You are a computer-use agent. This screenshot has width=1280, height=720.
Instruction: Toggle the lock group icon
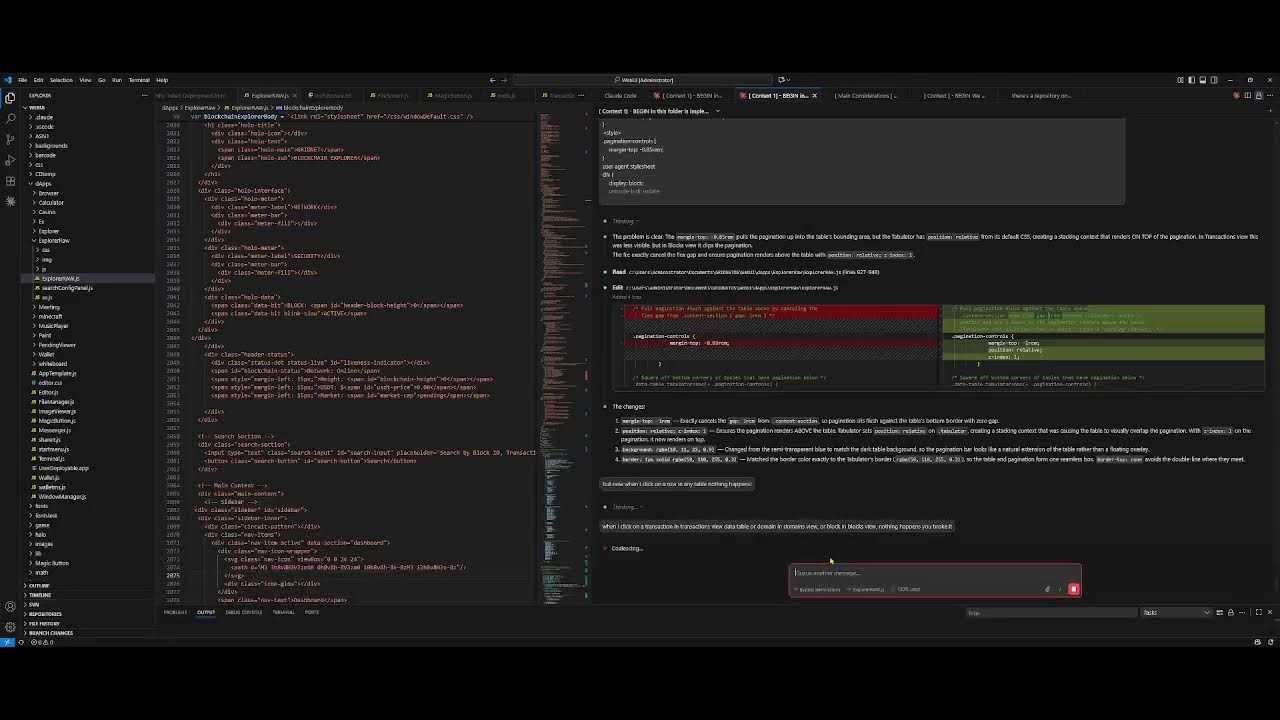coord(1259,96)
